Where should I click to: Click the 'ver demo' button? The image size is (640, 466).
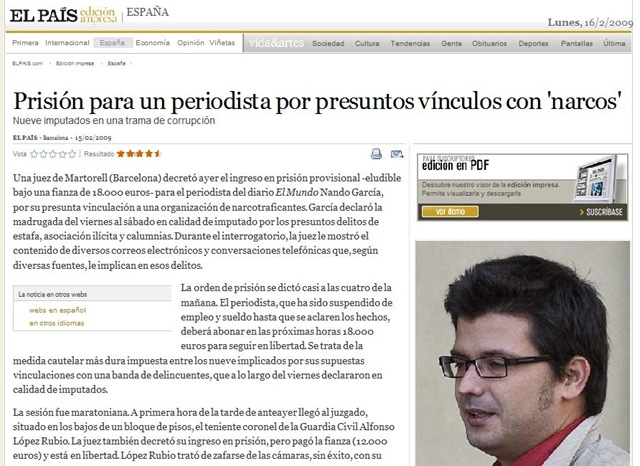click(x=450, y=211)
